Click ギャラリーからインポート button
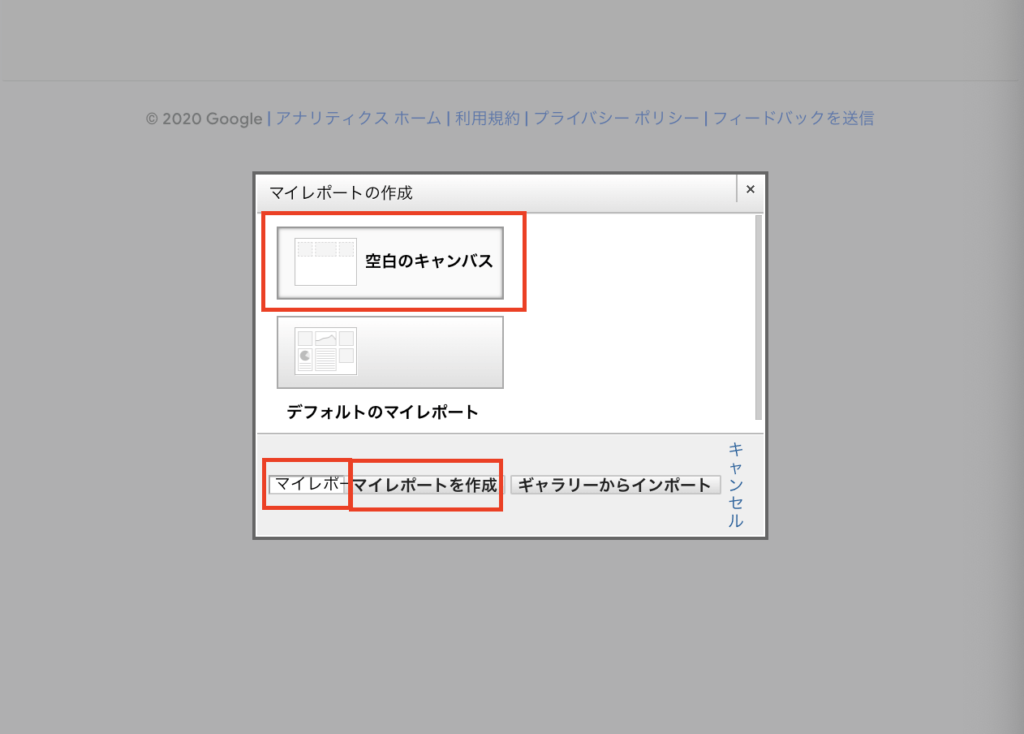1024x734 pixels. (615, 485)
